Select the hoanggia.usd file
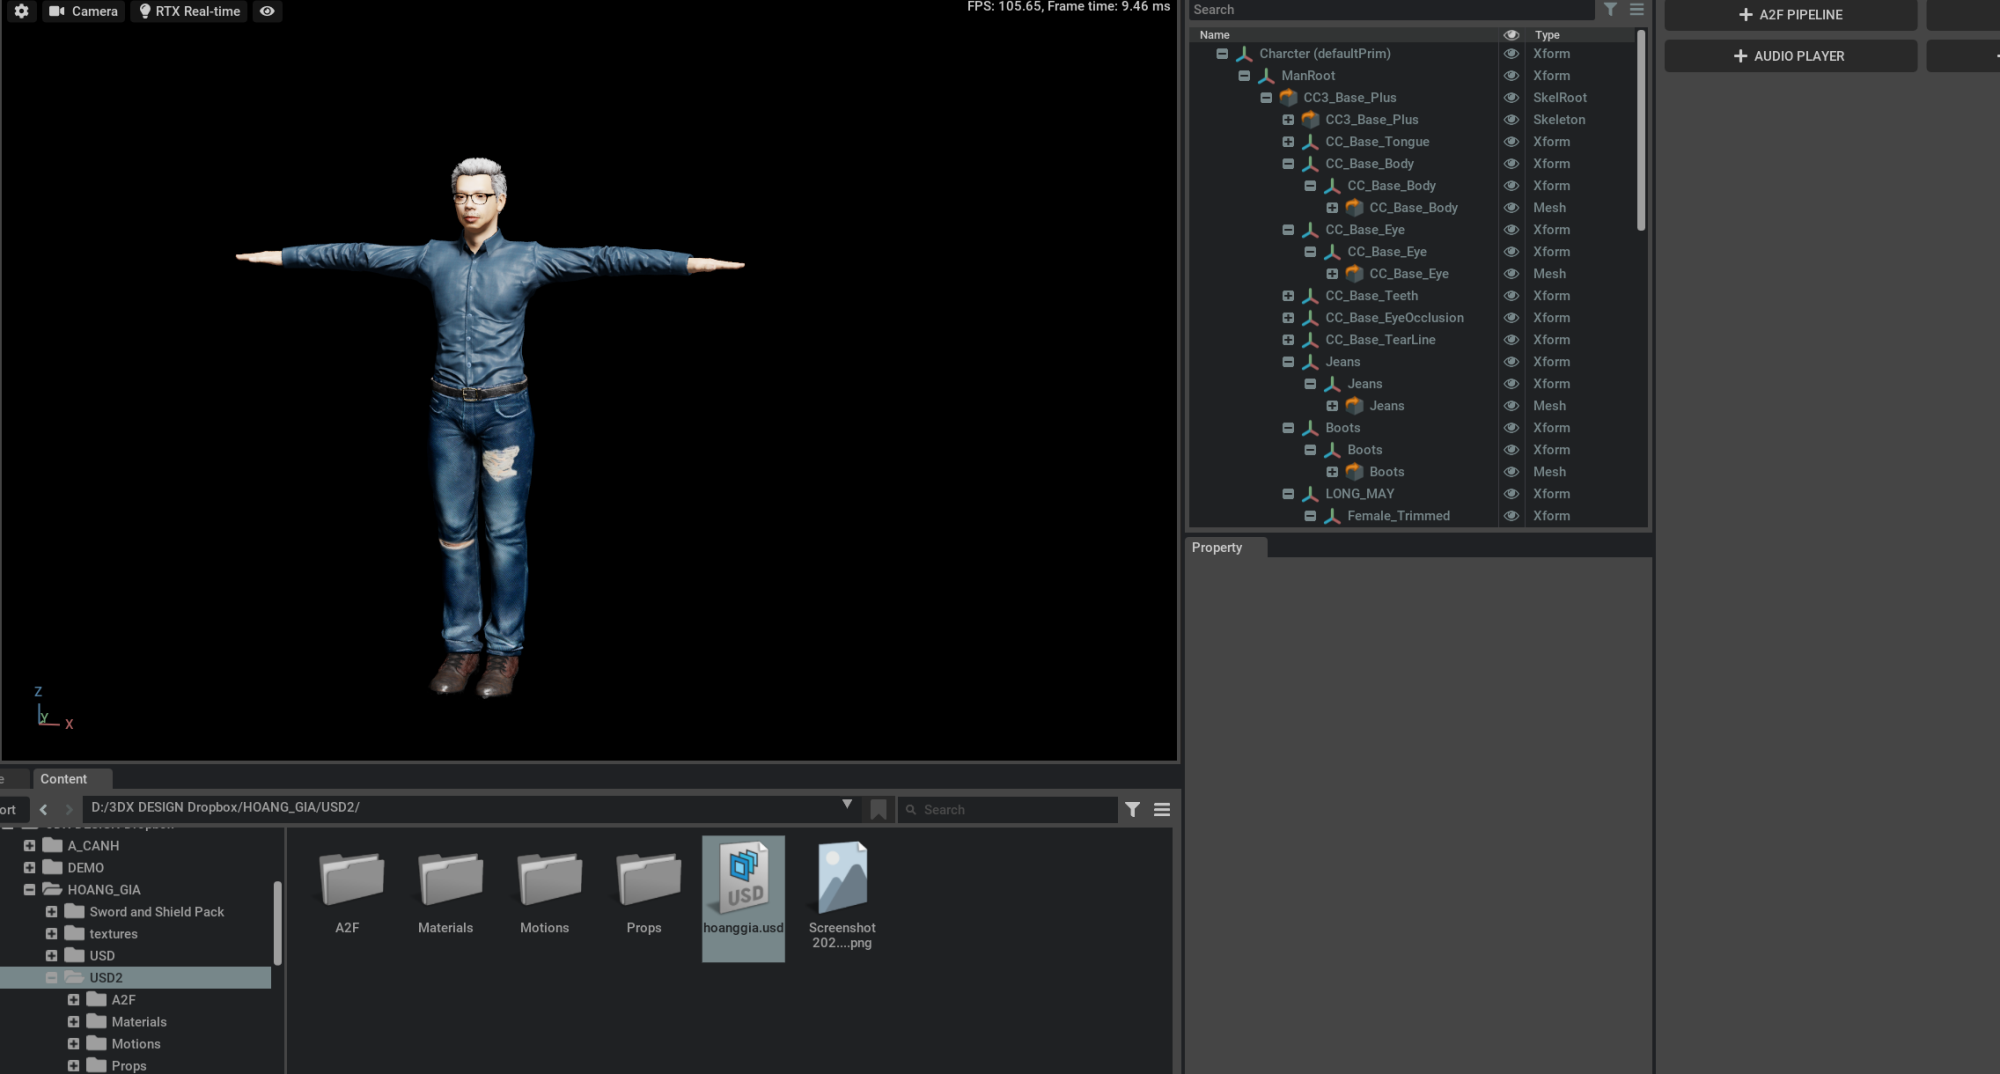The image size is (2000, 1074). [743, 897]
